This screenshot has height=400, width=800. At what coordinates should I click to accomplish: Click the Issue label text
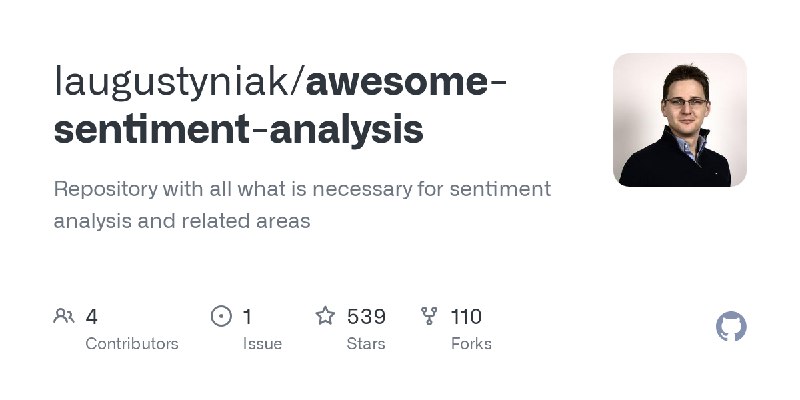tap(262, 344)
